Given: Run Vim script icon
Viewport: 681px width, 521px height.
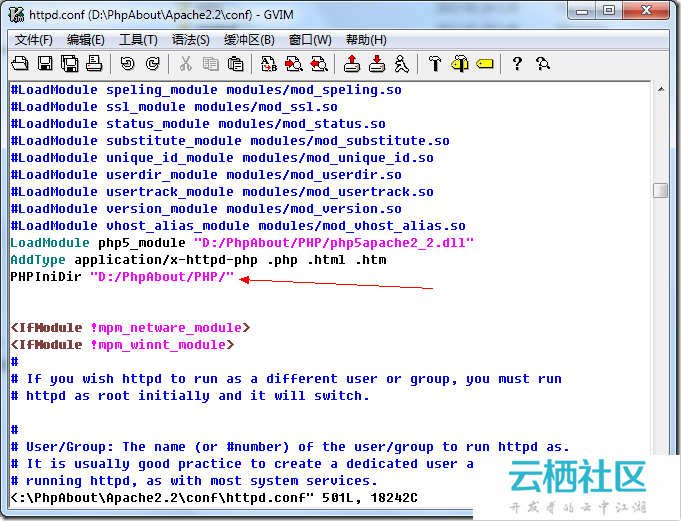Looking at the screenshot, I should pos(402,64).
